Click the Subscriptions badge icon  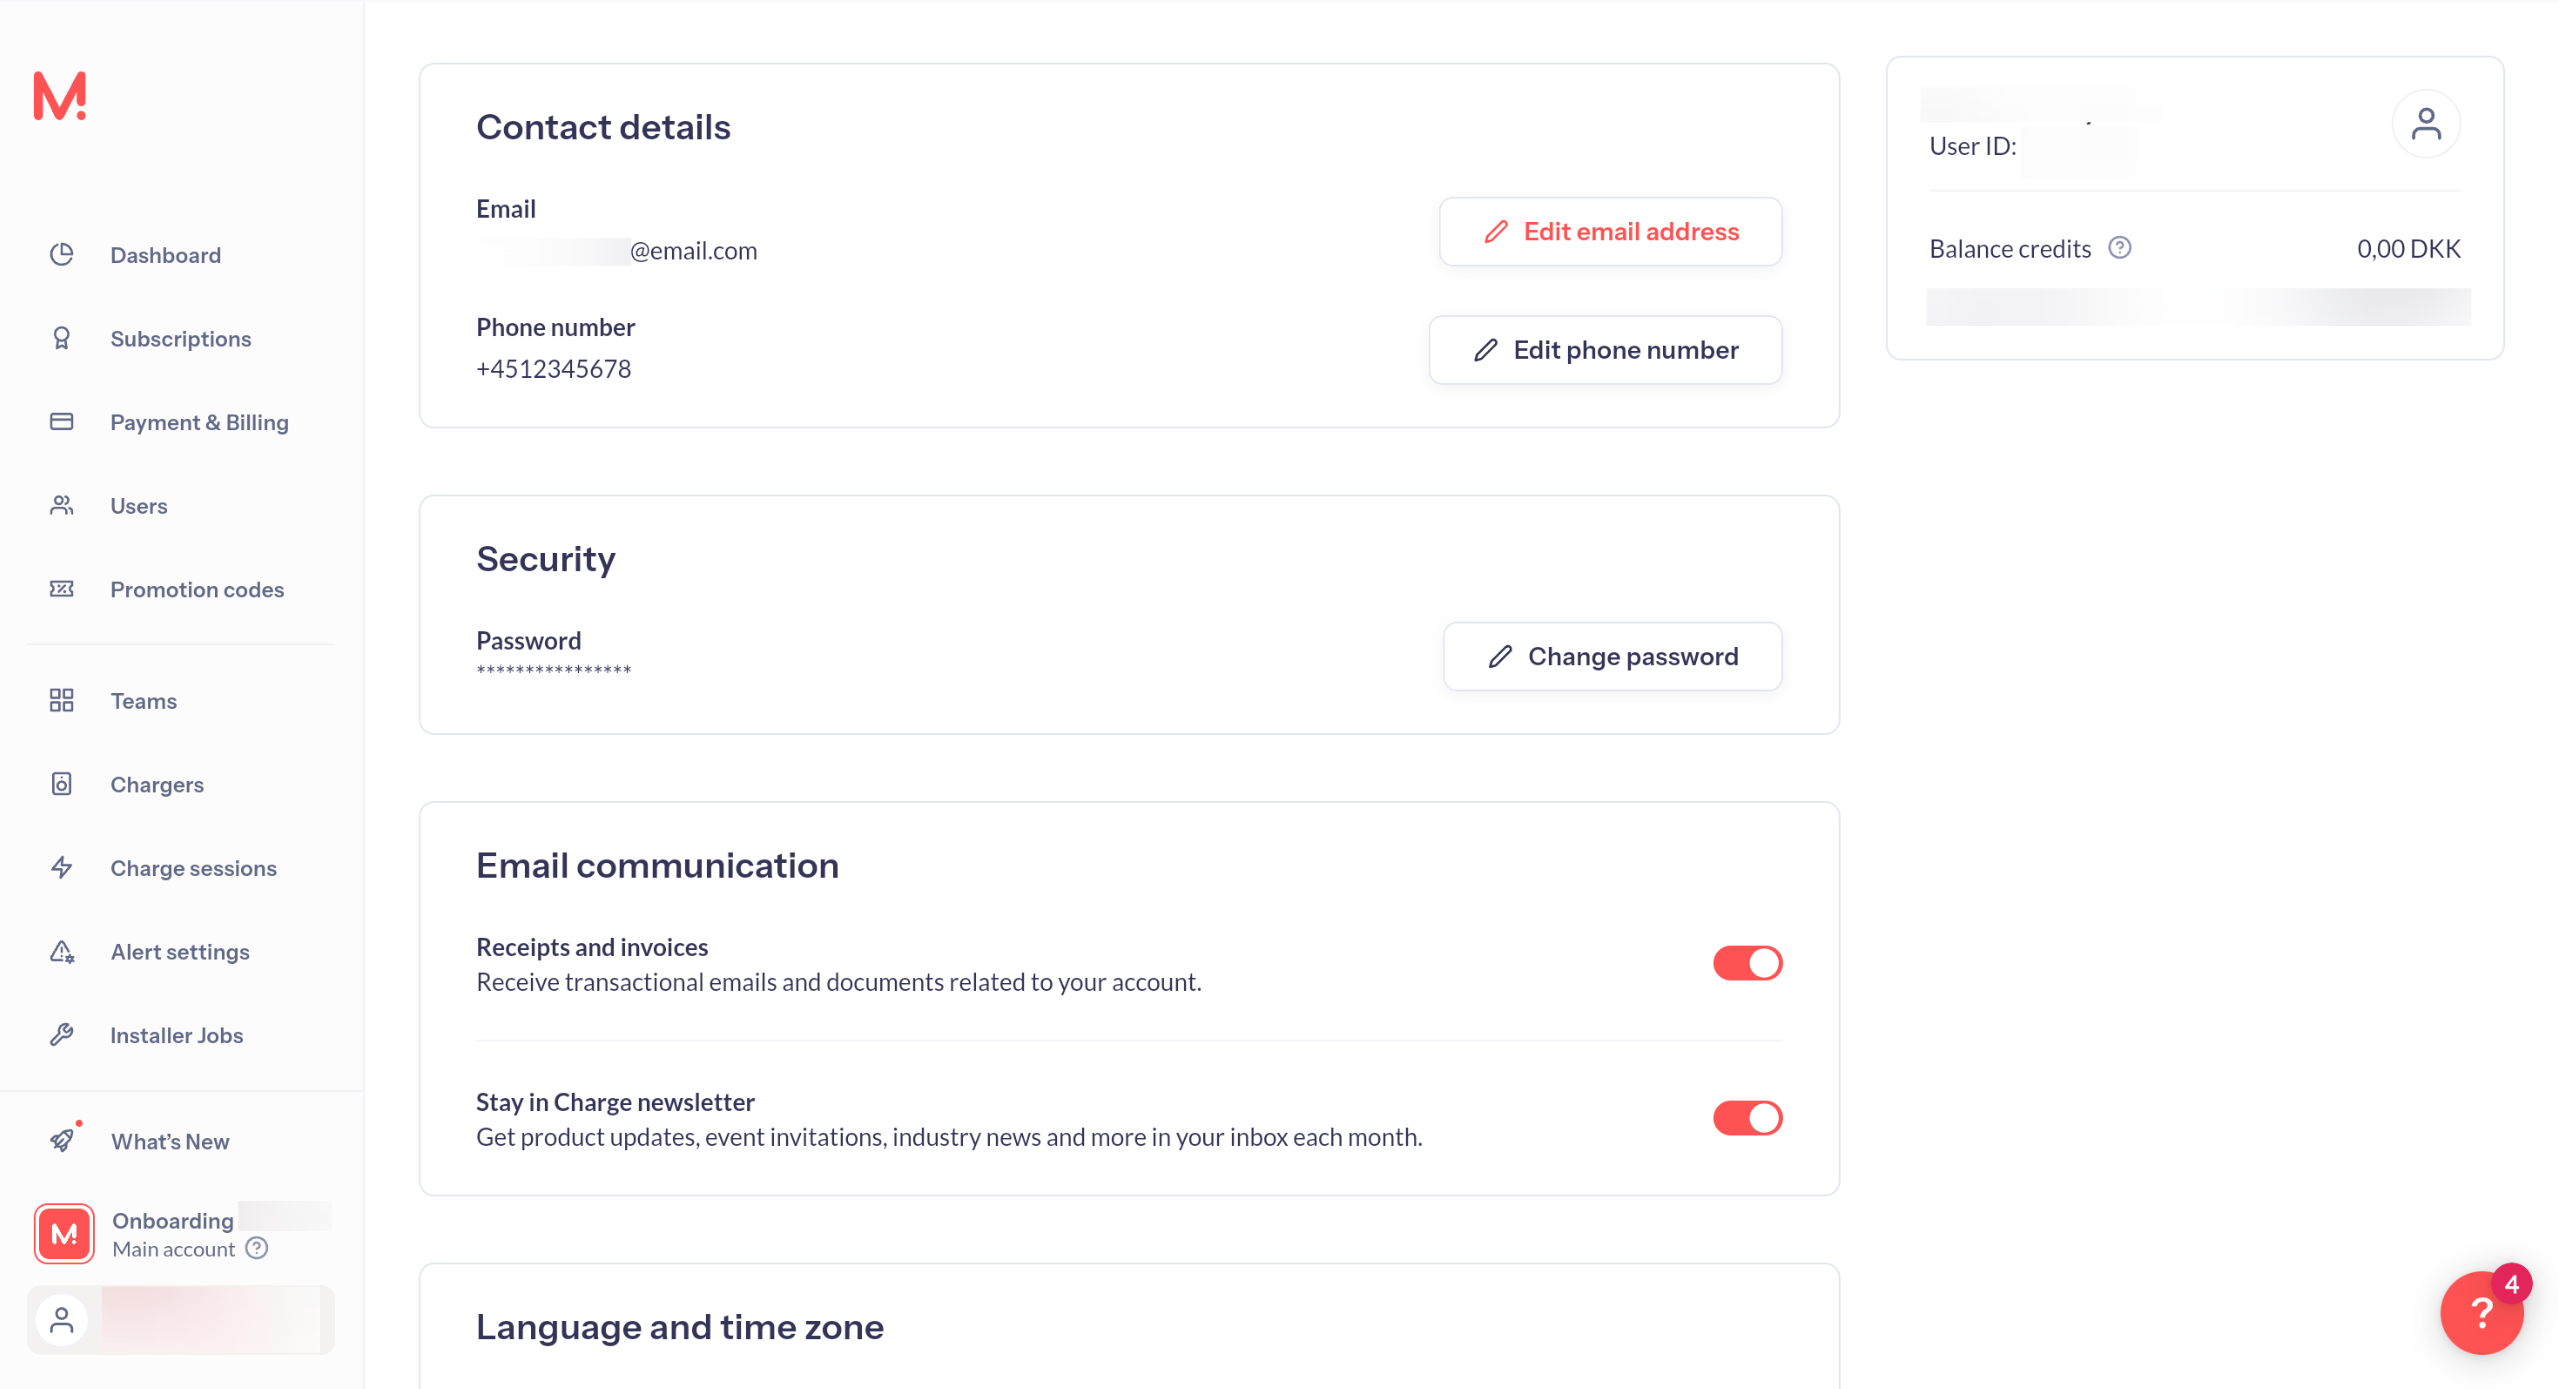coord(62,339)
